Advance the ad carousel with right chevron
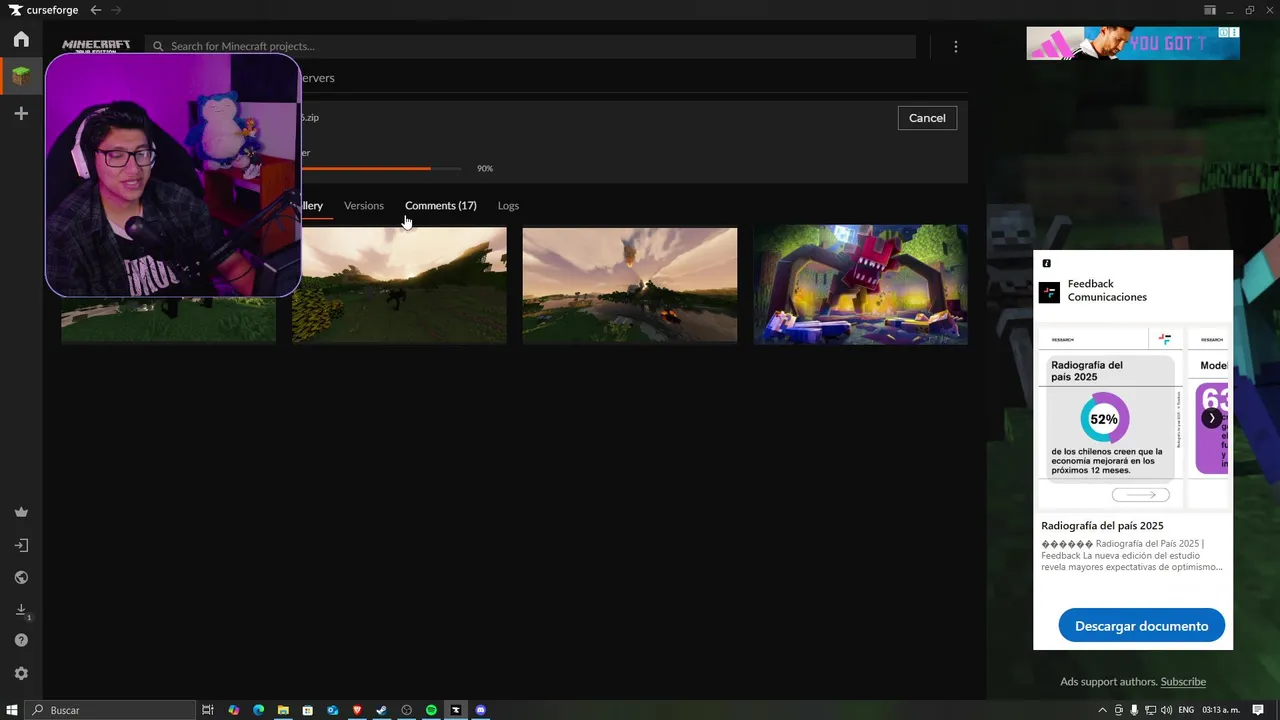This screenshot has height=720, width=1280. click(x=1212, y=418)
